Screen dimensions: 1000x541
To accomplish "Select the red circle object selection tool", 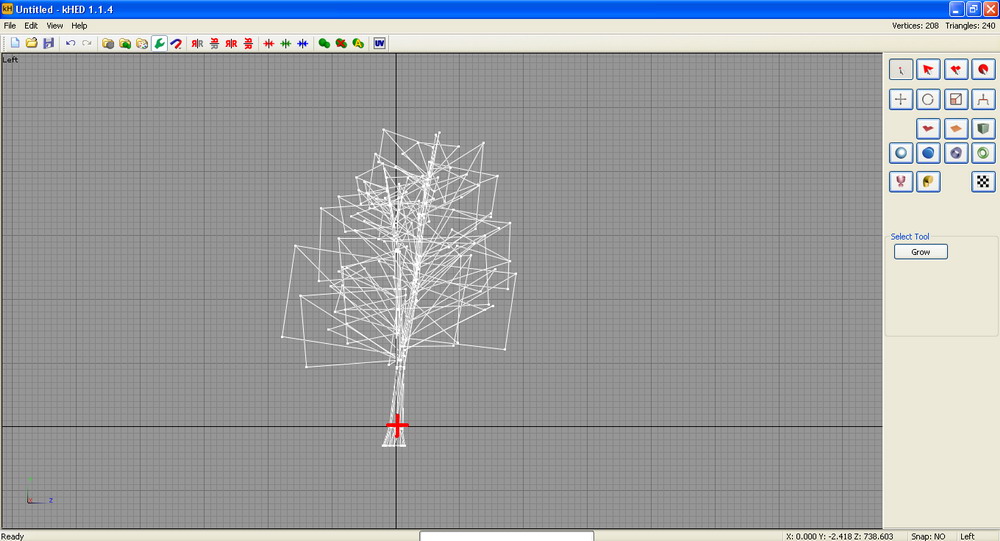I will coord(983,70).
